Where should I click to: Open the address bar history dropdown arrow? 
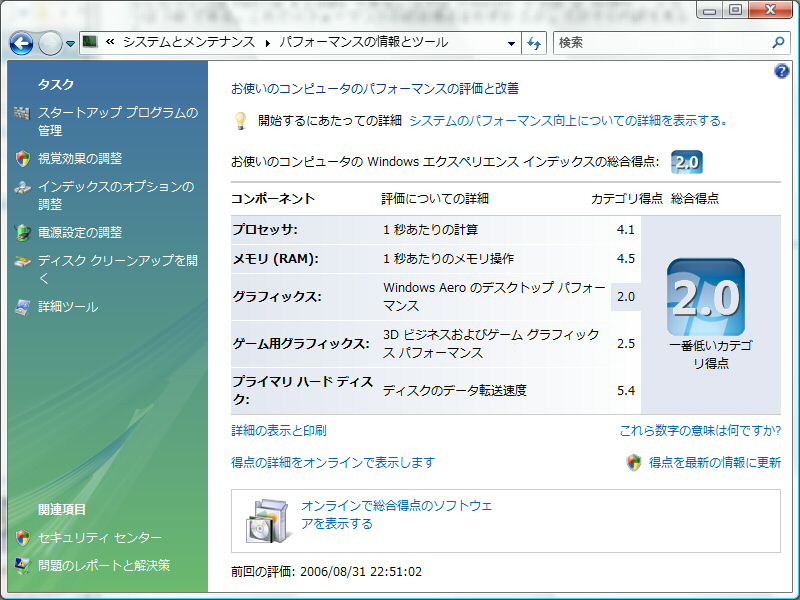pos(511,43)
